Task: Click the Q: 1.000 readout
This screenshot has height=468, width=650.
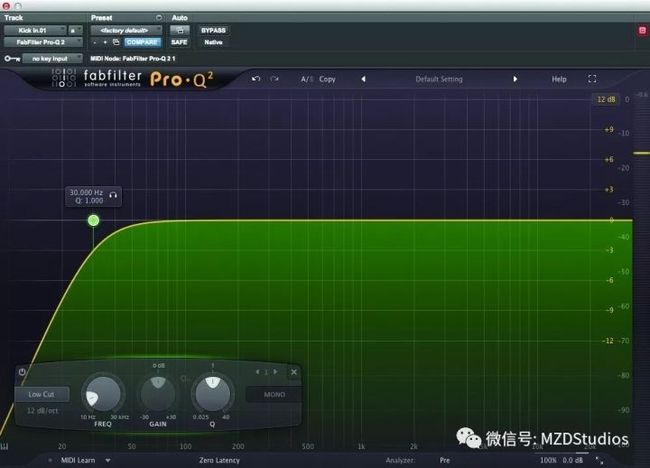Action: pyautogui.click(x=89, y=201)
